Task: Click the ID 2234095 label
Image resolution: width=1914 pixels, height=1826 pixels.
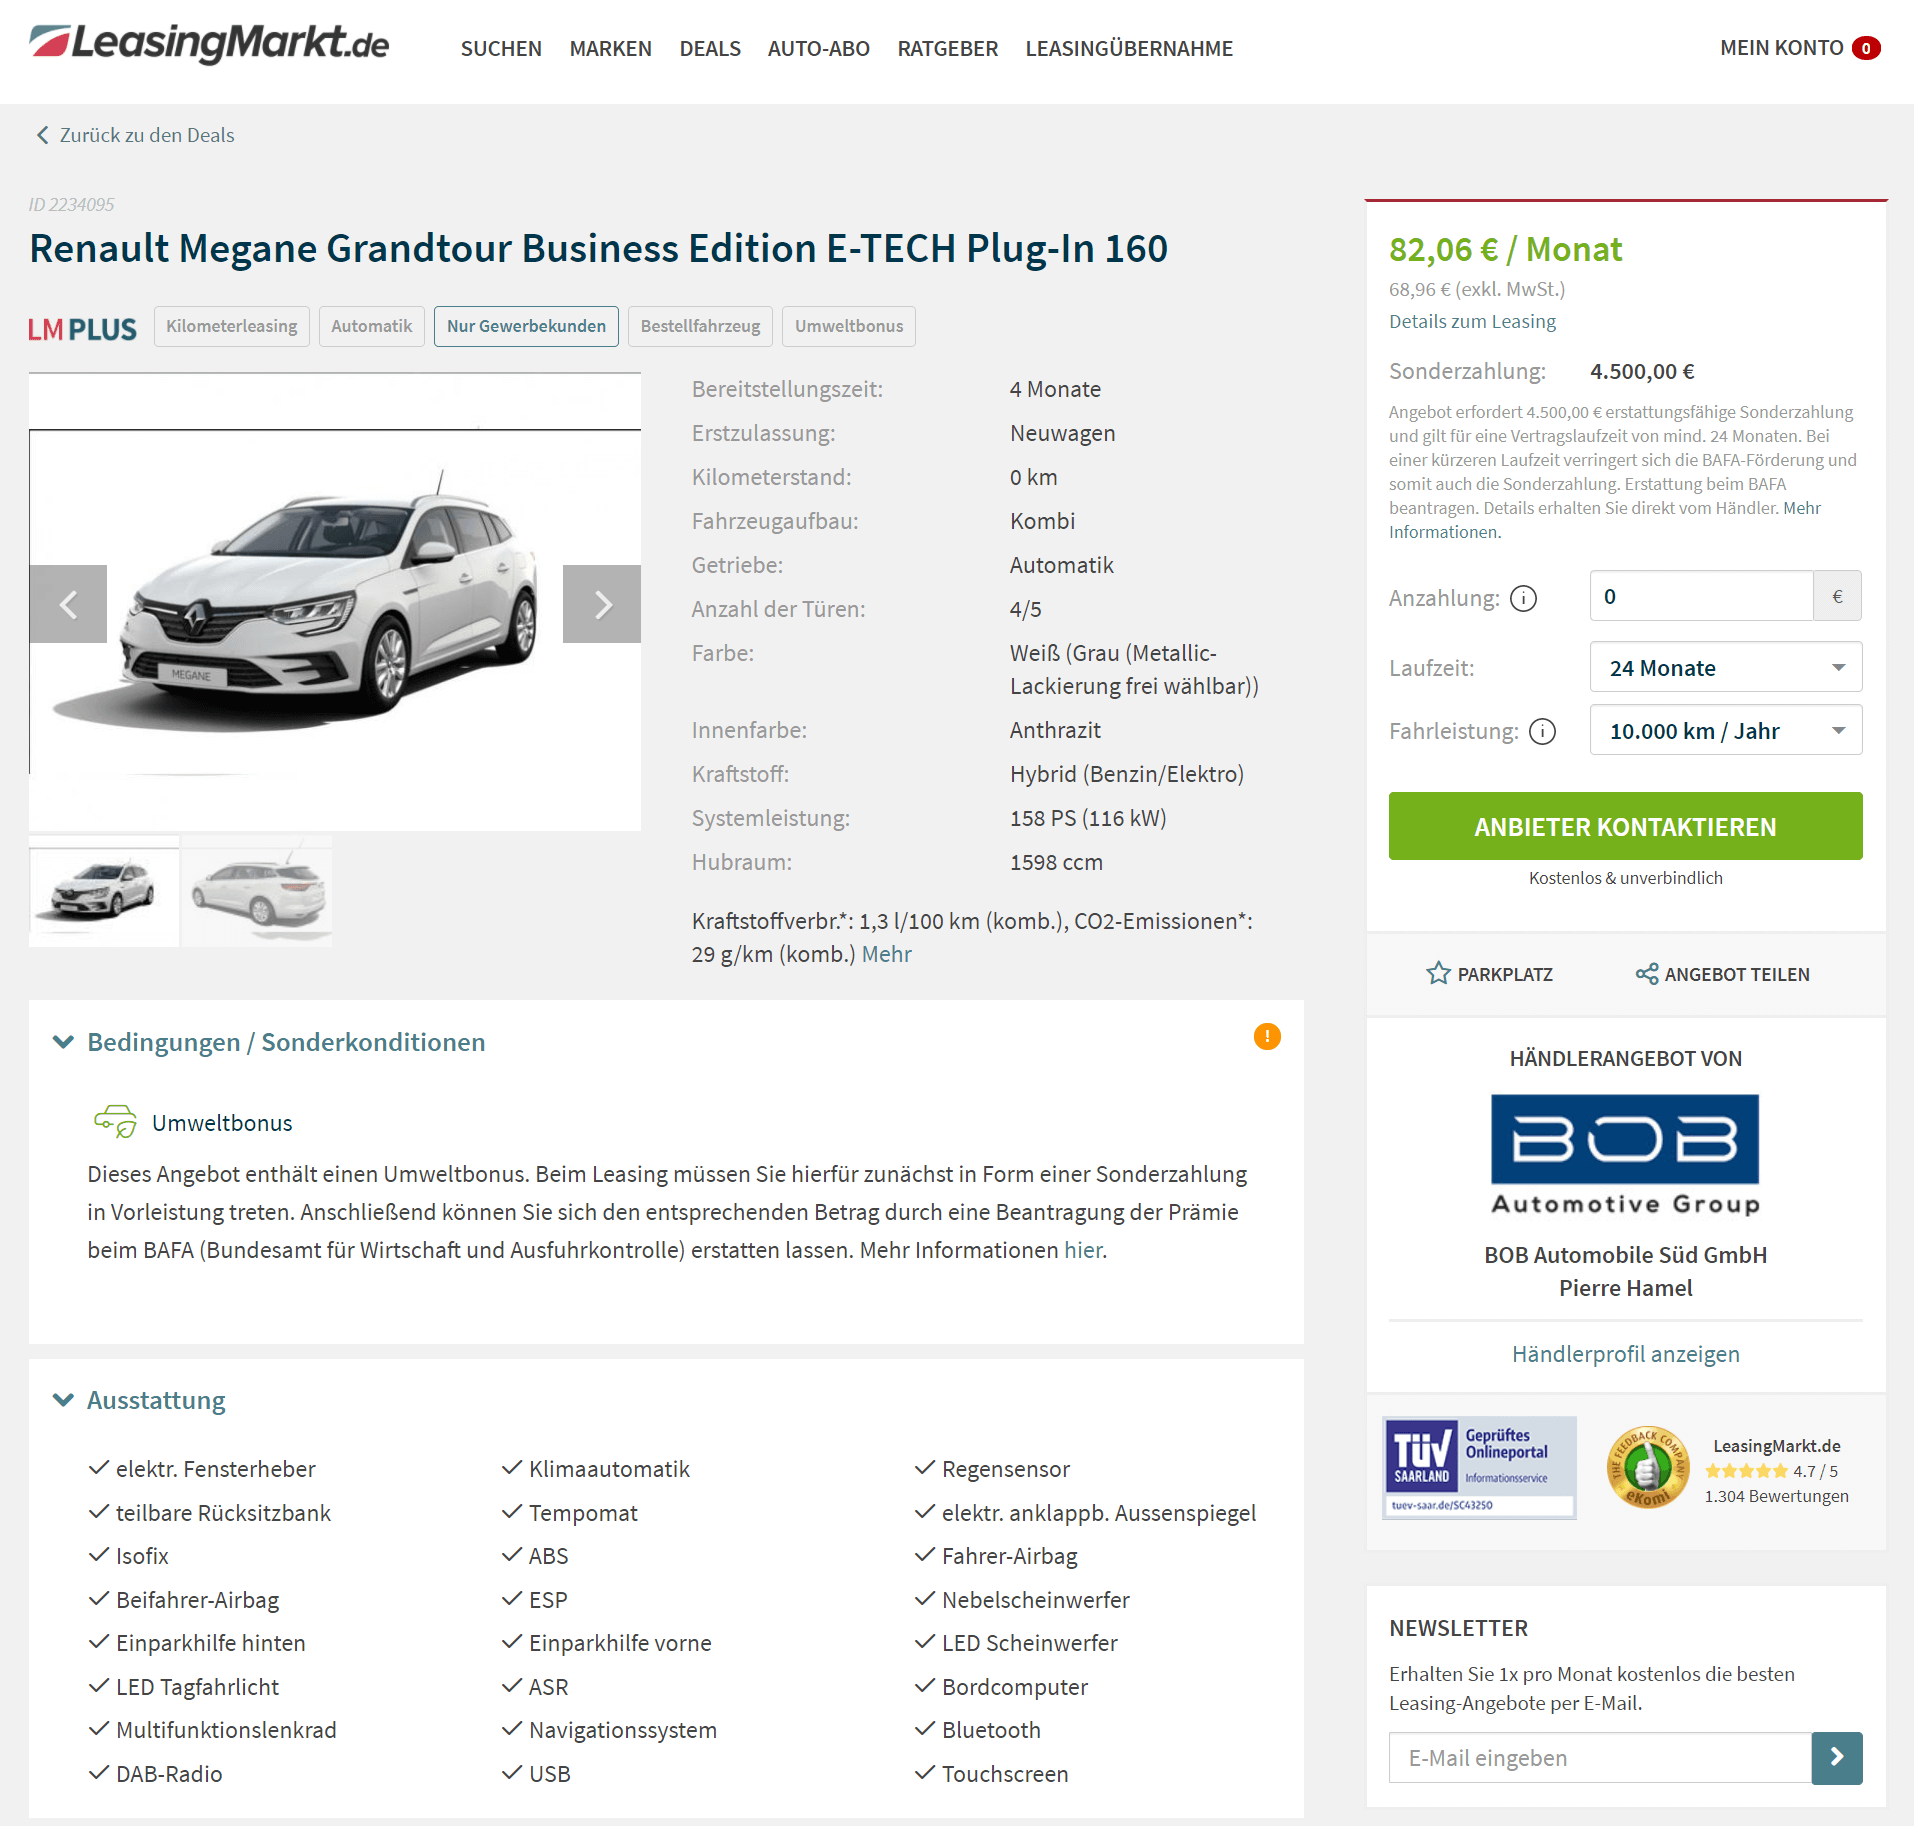Action: tap(71, 204)
